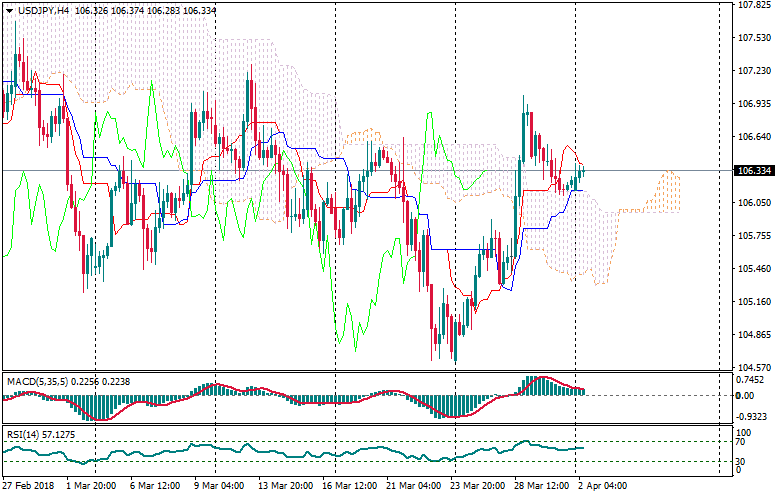
Task: Click the 27 Feb 2018 date label
Action: point(30,486)
